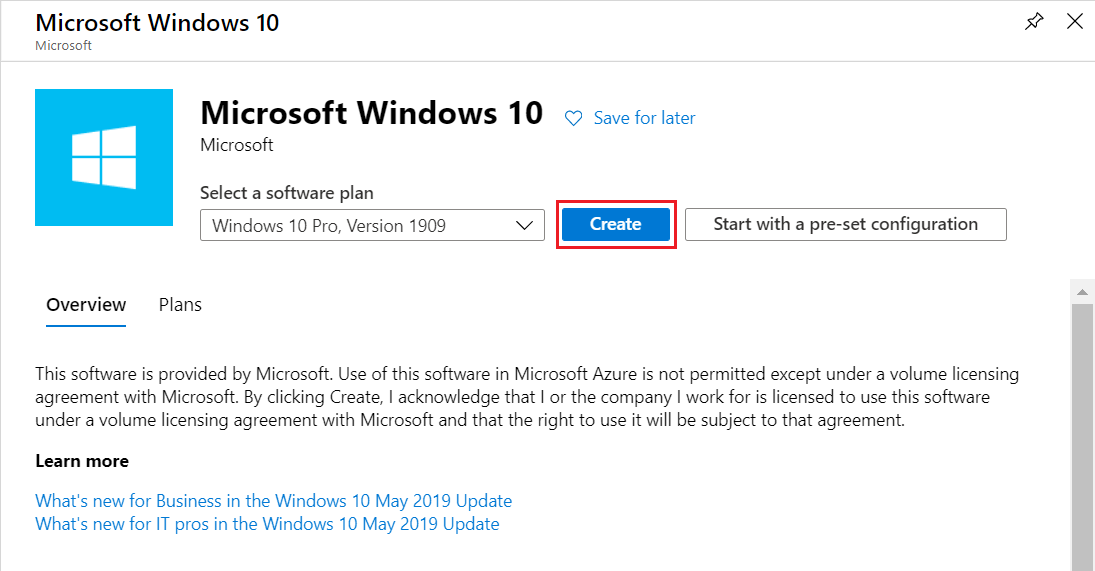
Task: Switch to the Overview tab
Action: pos(86,305)
